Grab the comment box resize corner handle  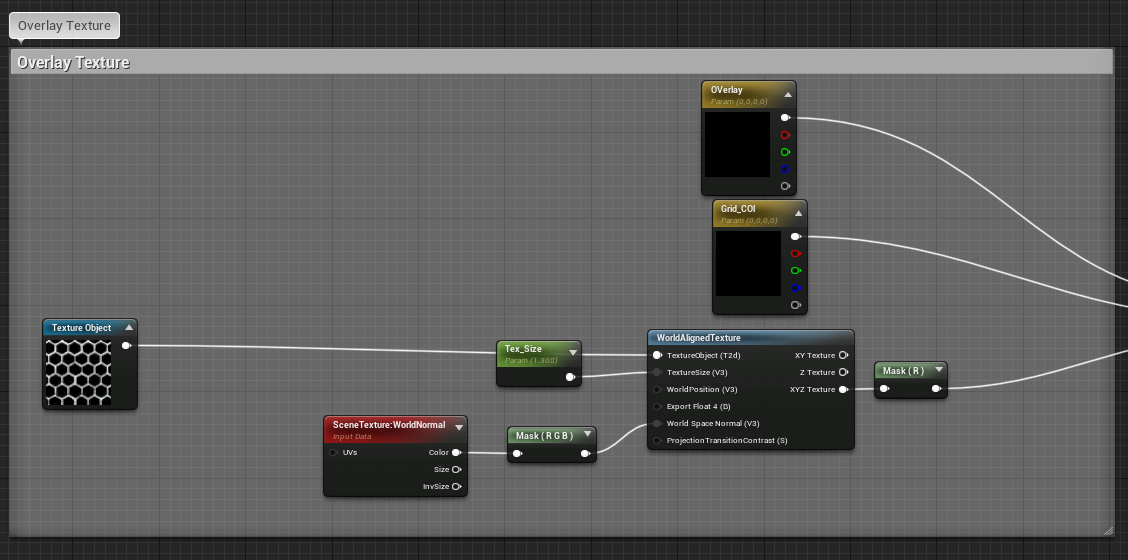pos(1108,530)
